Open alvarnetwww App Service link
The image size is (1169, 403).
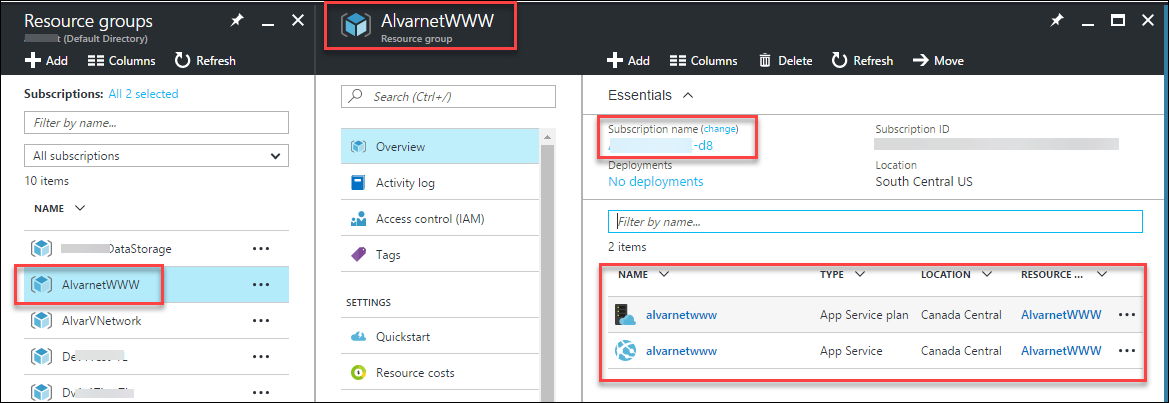coord(681,351)
